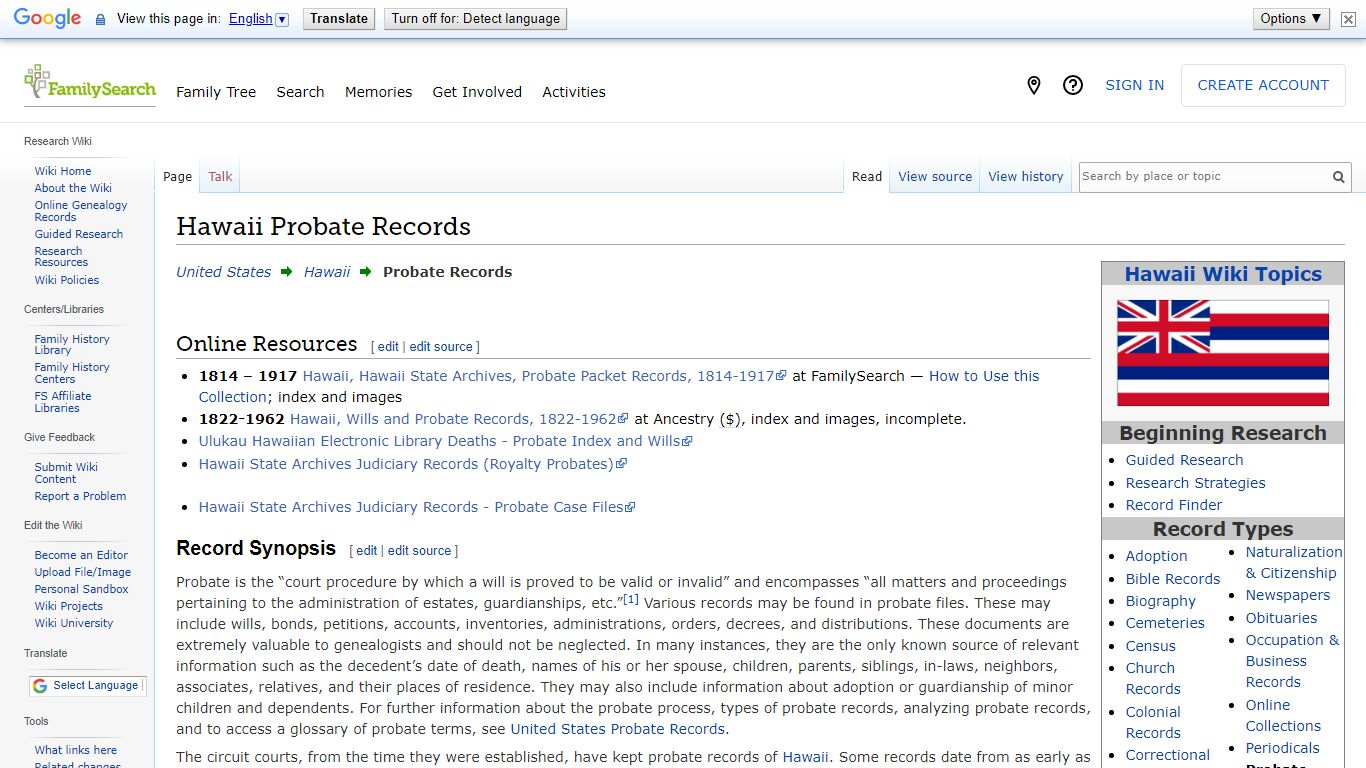Open Ulukau Hawaiian Electronic Library link
The image size is (1366, 768).
tap(445, 441)
